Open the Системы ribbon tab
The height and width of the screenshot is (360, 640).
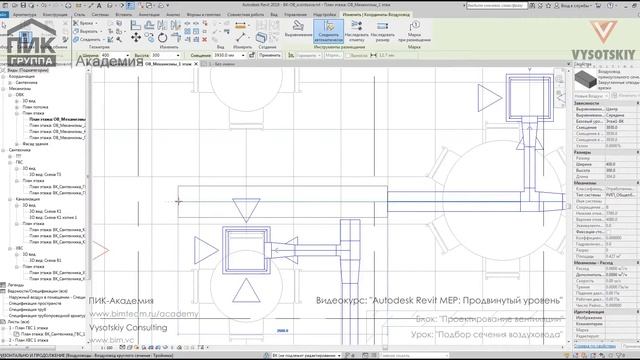pyautogui.click(x=100, y=14)
